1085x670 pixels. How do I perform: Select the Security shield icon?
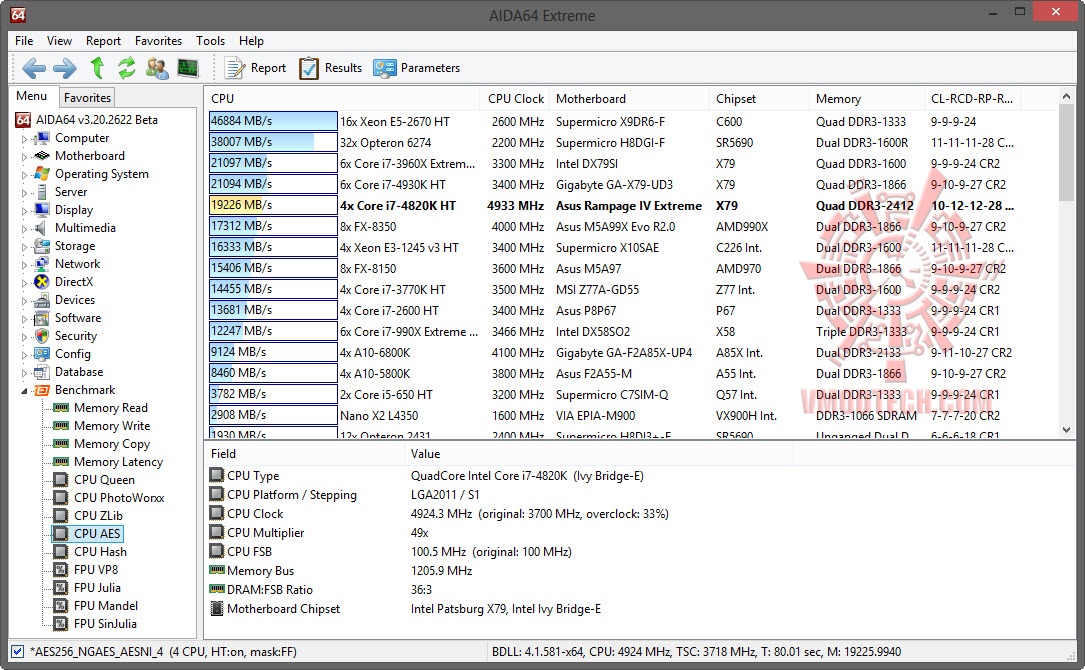(x=42, y=336)
